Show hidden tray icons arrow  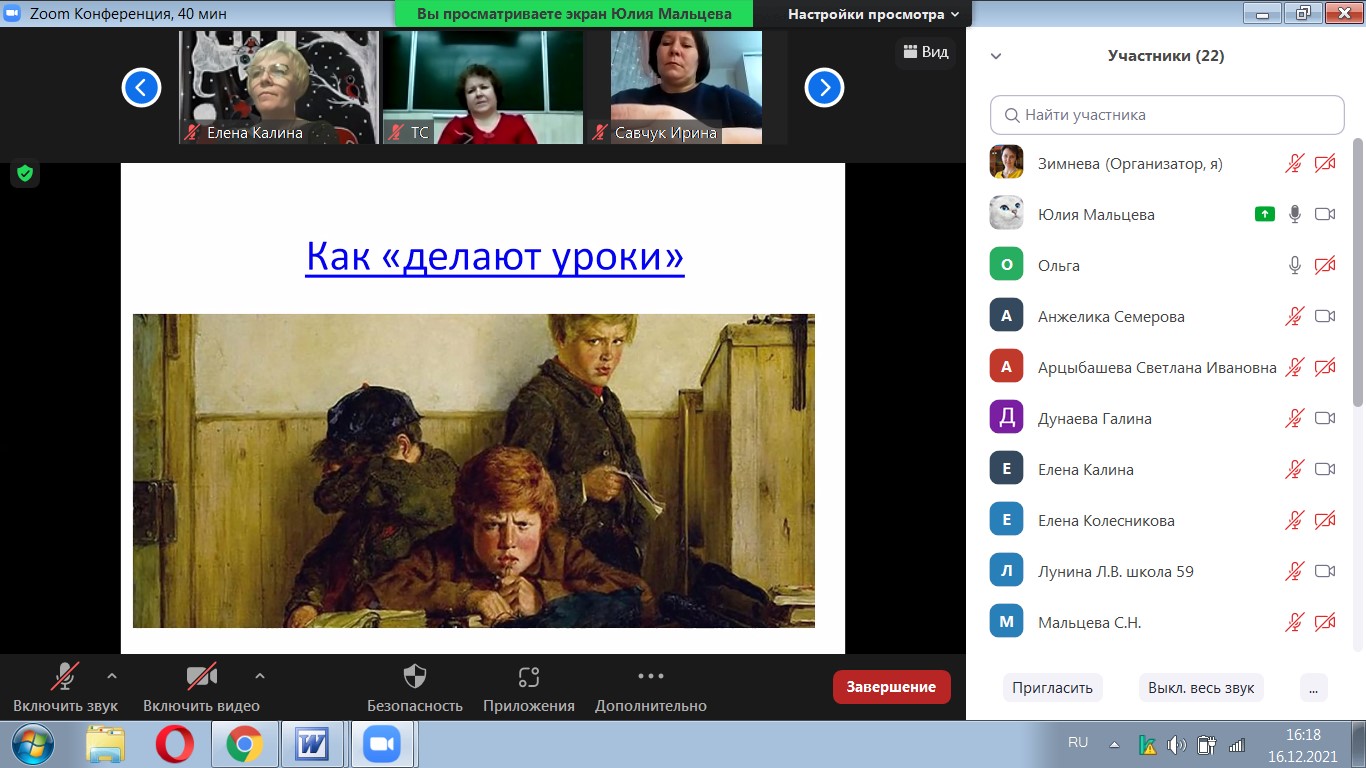pos(1114,745)
